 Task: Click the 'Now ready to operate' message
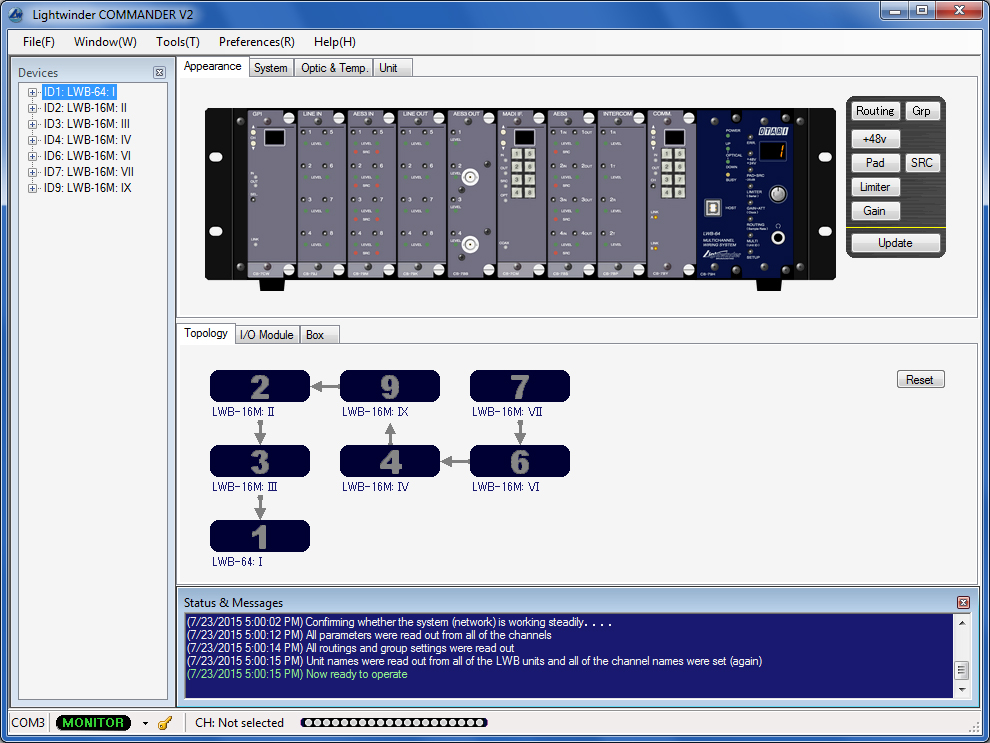pyautogui.click(x=357, y=674)
